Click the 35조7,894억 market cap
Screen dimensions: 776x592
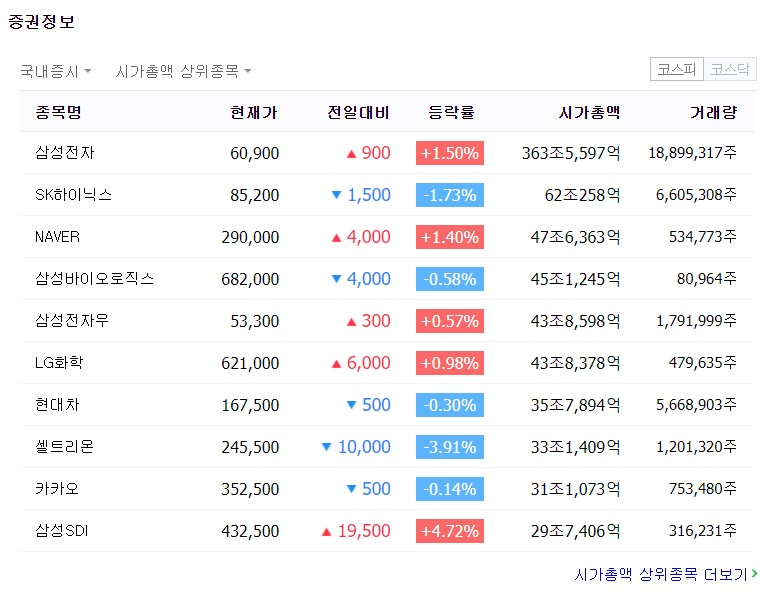[x=576, y=405]
